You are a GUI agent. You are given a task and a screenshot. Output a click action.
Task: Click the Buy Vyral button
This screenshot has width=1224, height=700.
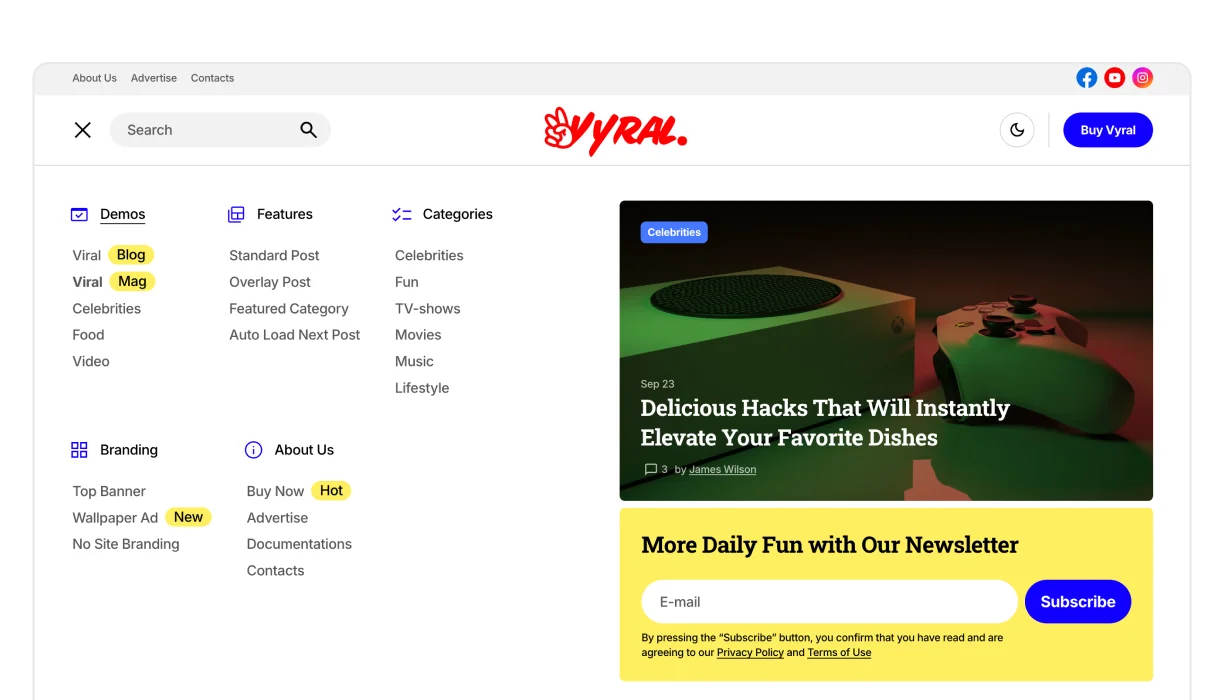pos(1108,130)
